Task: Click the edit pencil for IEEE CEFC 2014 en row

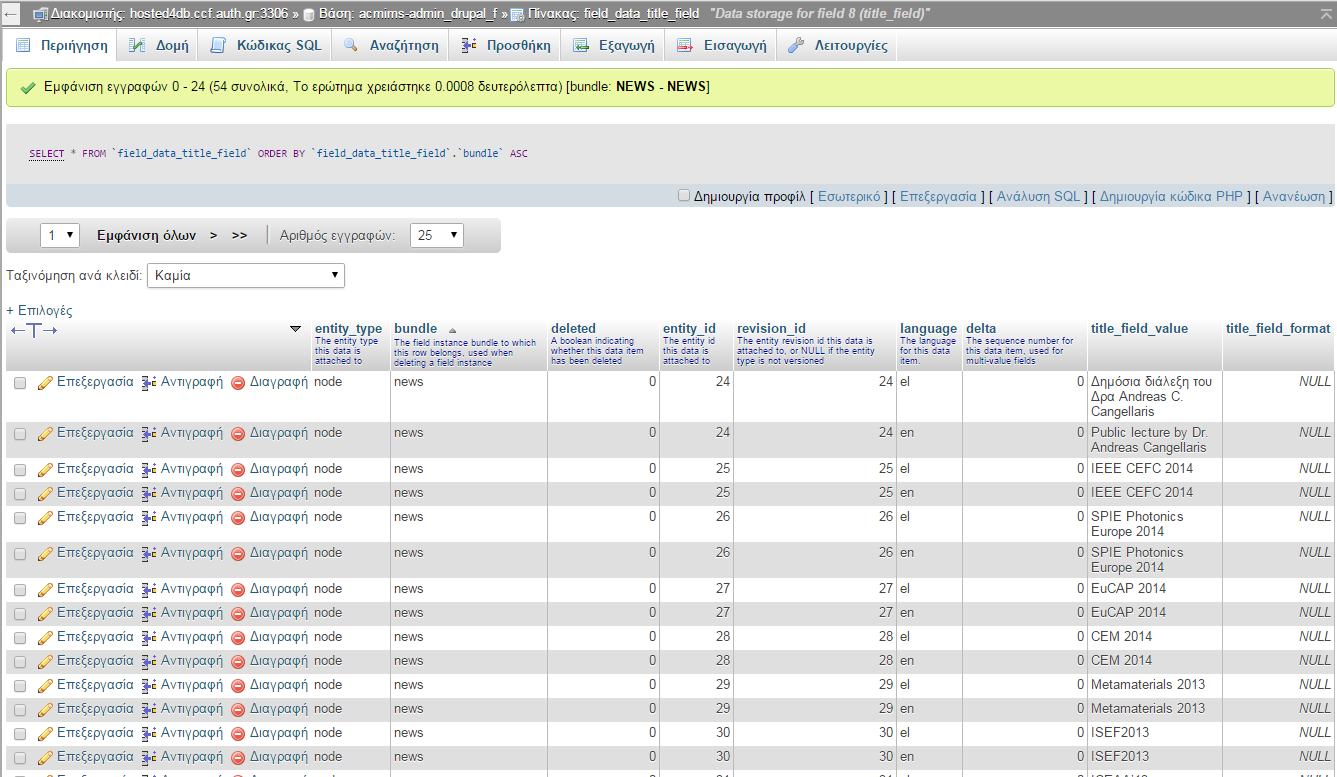Action: [45, 494]
